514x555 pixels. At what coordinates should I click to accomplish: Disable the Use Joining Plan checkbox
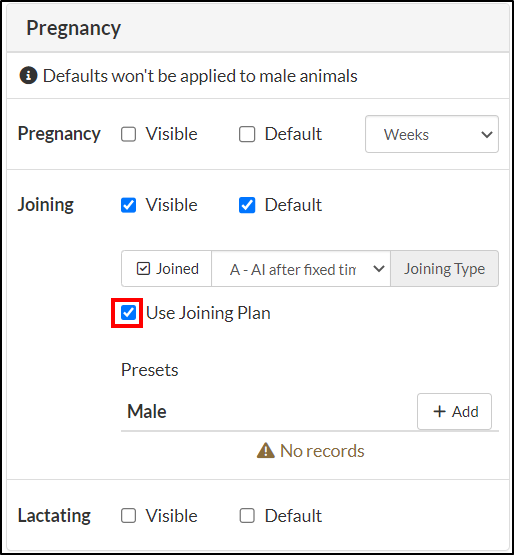128,313
